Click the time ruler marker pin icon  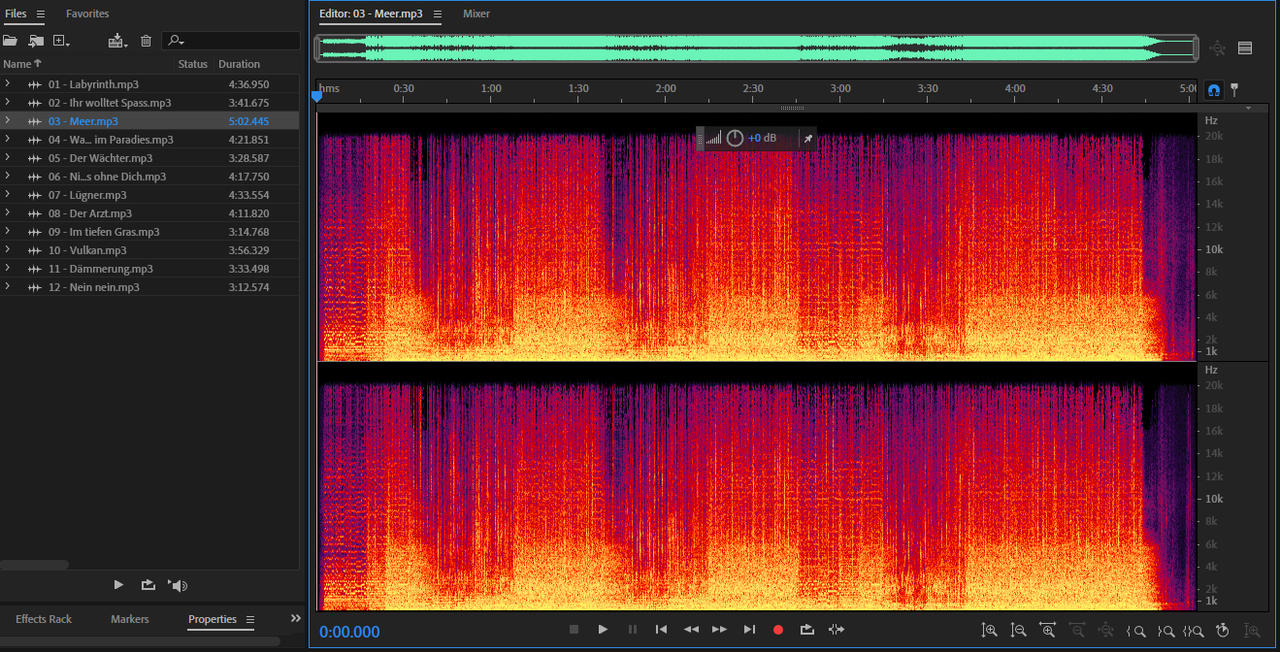tap(1233, 89)
